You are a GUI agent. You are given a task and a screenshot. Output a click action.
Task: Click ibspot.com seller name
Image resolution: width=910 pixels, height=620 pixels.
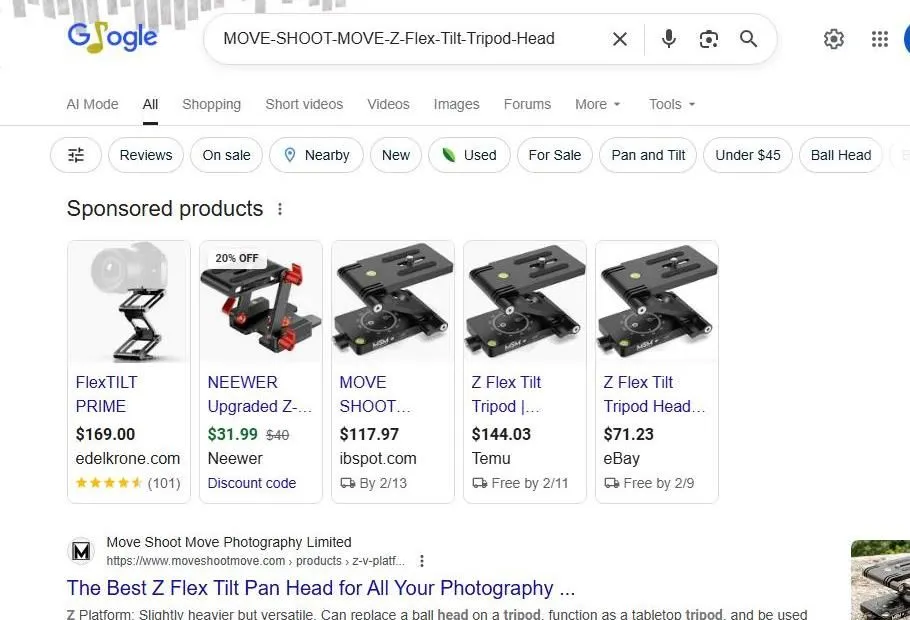[x=378, y=459]
